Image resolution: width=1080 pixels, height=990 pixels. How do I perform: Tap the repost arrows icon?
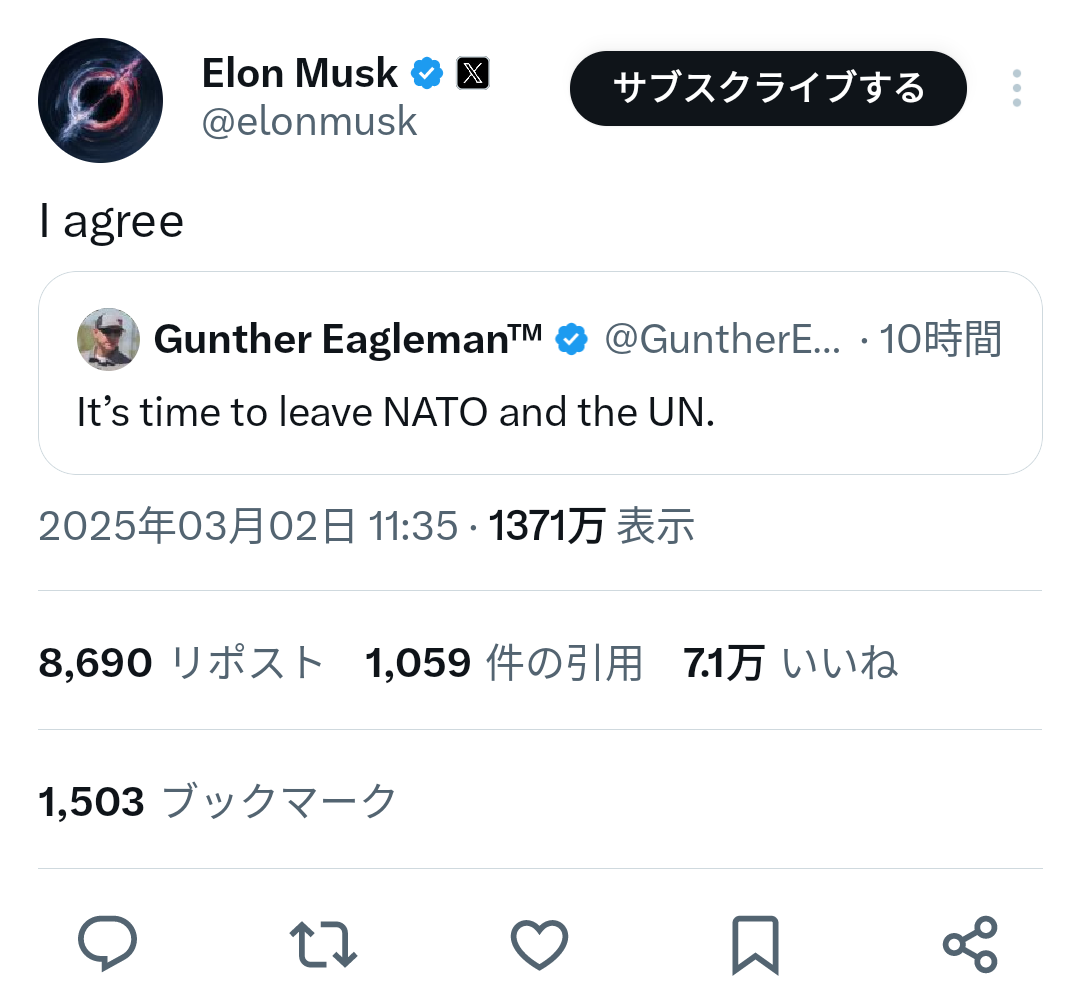[x=323, y=944]
